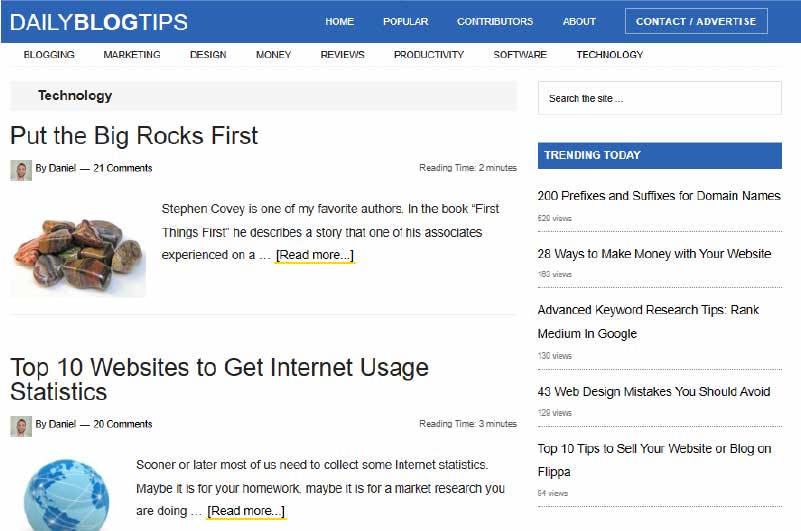Click Daniel's avatar on Internet Statistics post

(x=21, y=426)
